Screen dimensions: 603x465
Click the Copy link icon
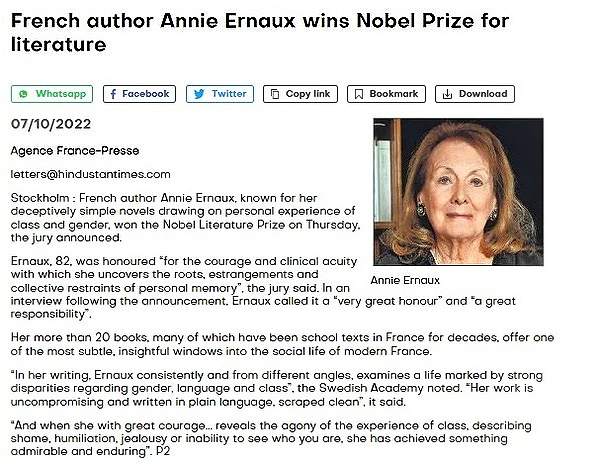pyautogui.click(x=274, y=94)
